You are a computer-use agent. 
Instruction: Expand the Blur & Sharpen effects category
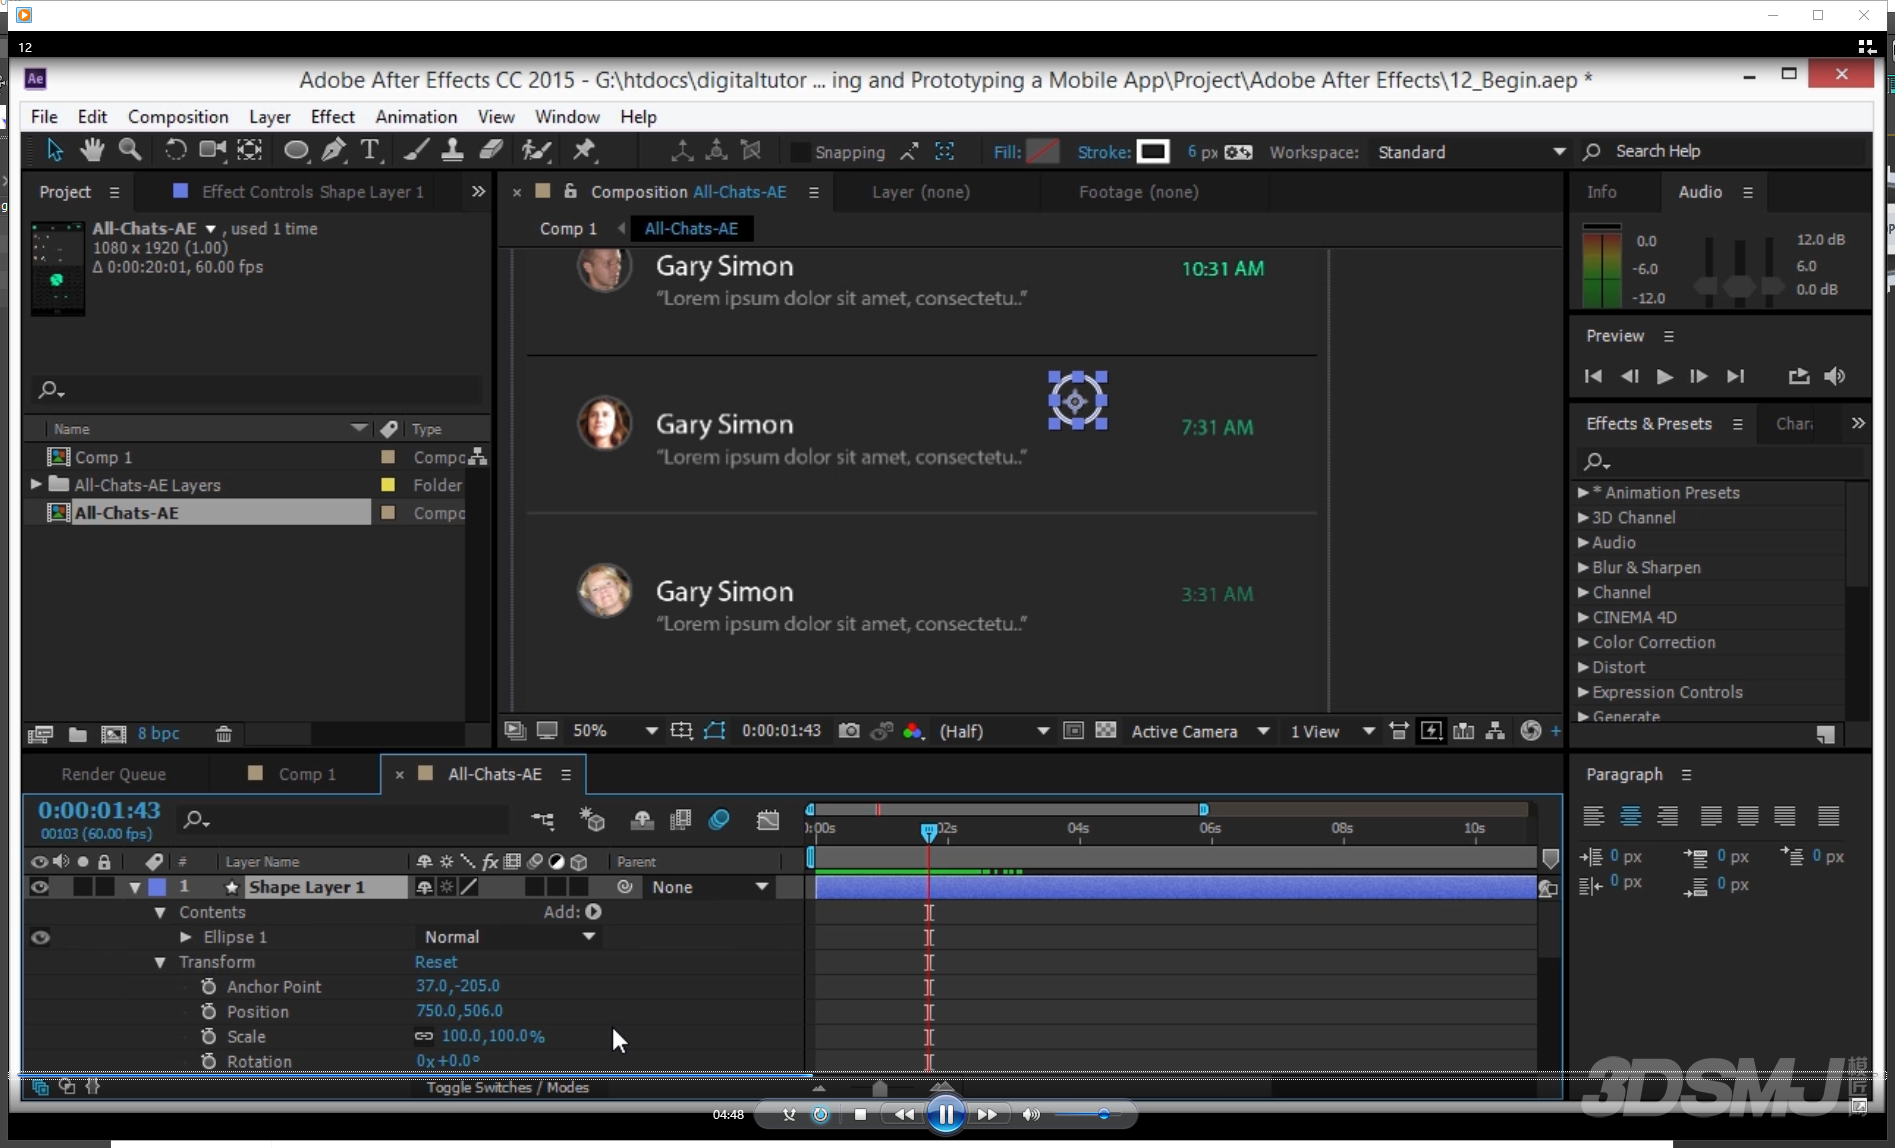coord(1583,567)
